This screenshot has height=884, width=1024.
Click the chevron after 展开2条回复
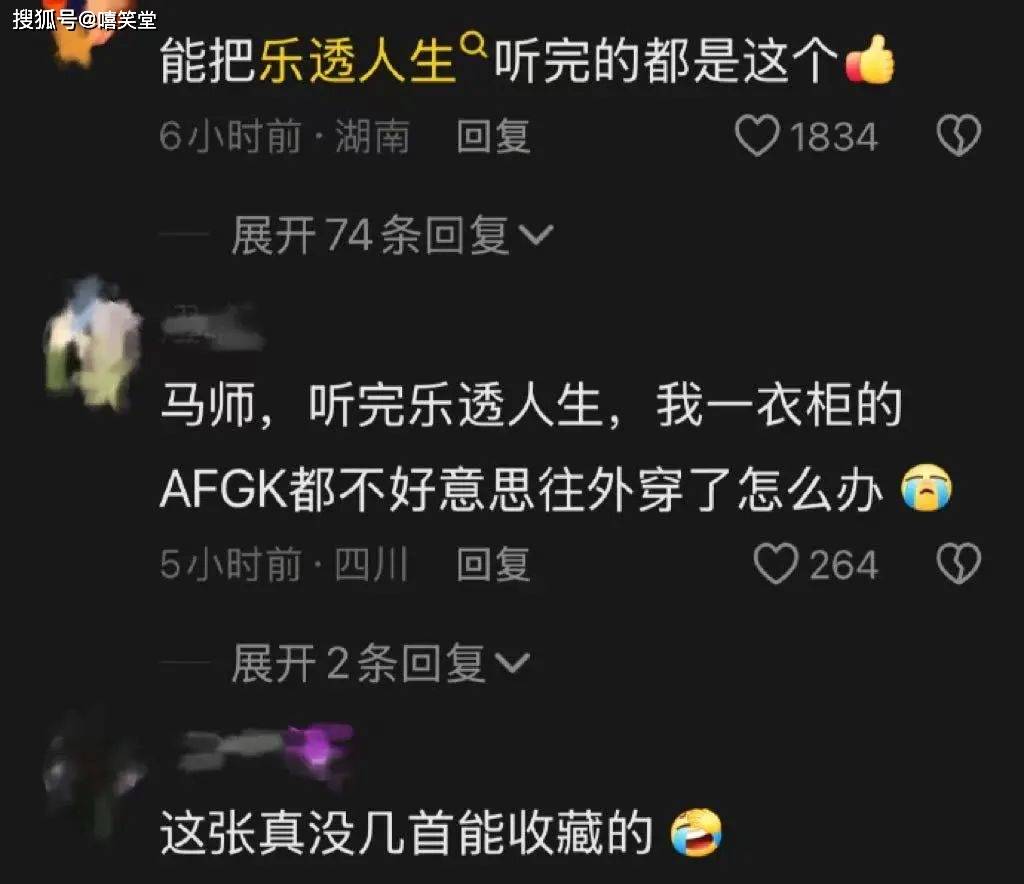tap(512, 663)
